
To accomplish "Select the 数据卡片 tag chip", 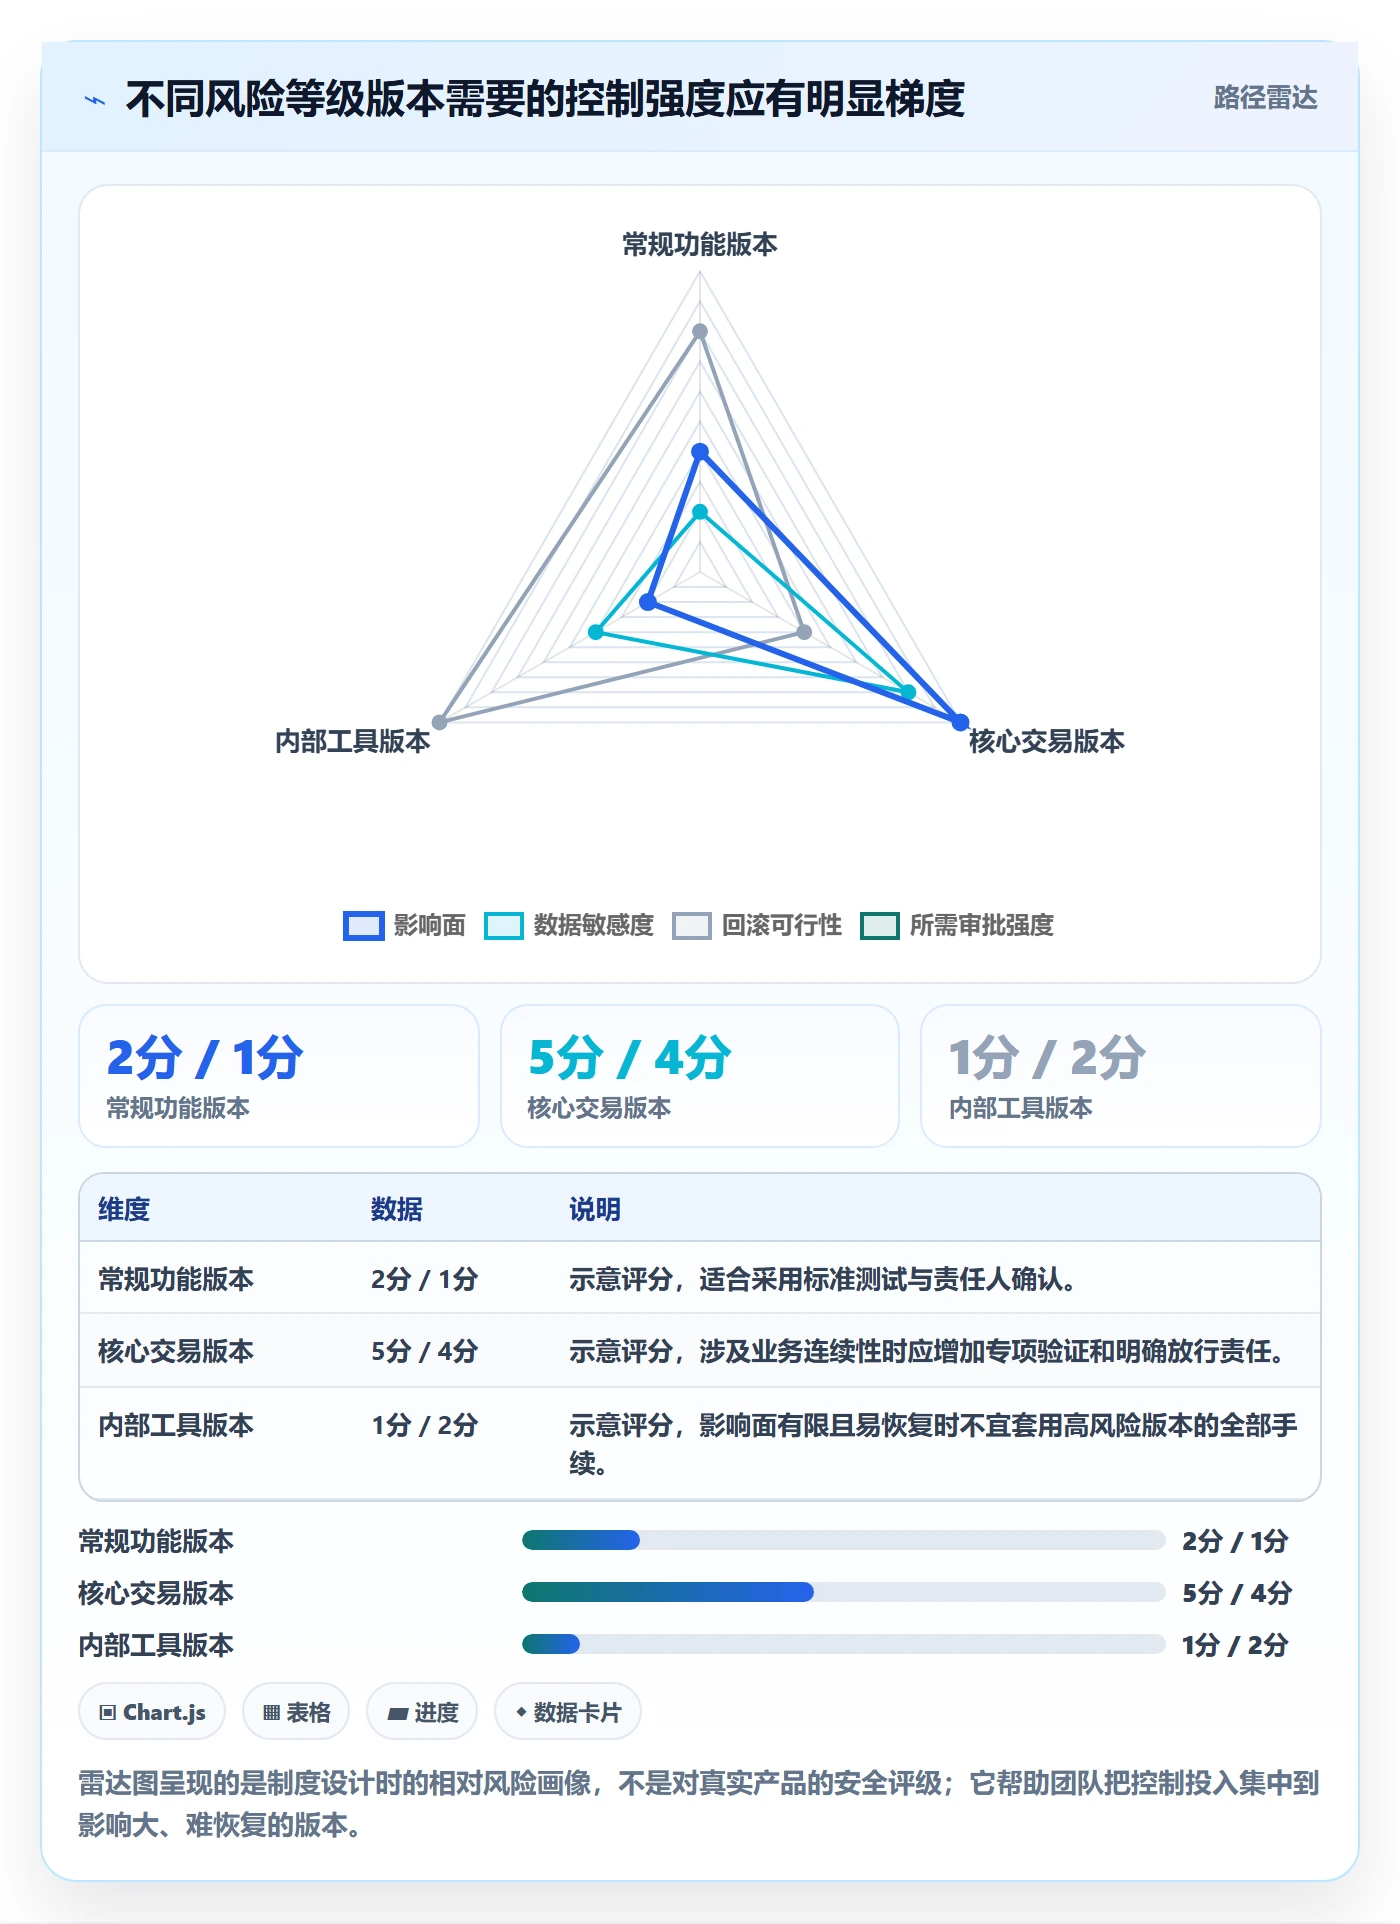I will click(568, 1712).
